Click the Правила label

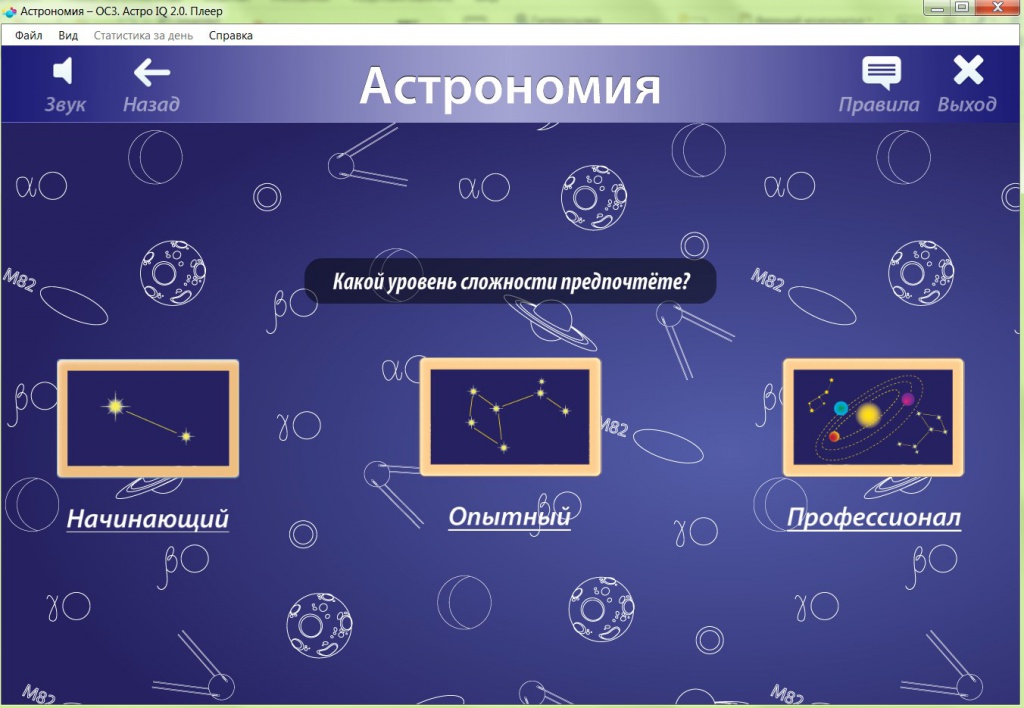[x=879, y=105]
